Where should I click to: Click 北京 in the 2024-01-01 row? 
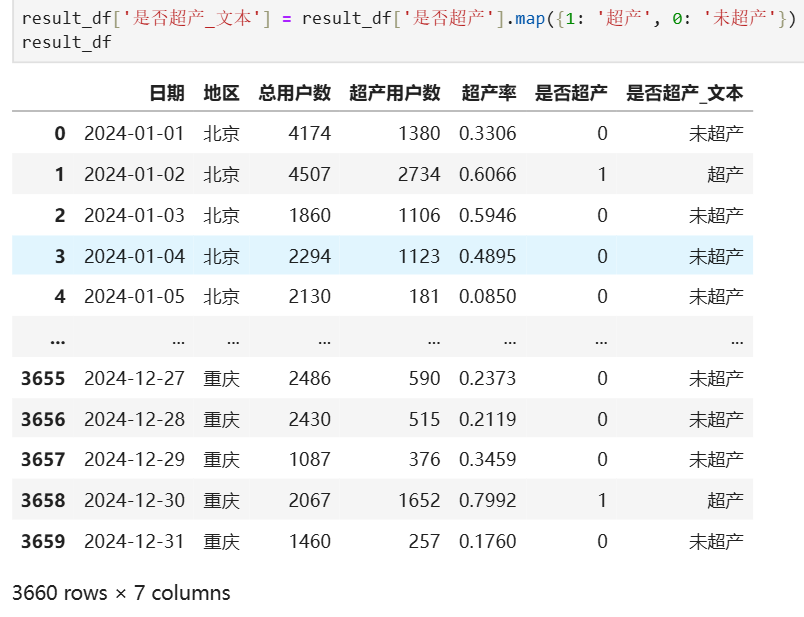coord(222,133)
